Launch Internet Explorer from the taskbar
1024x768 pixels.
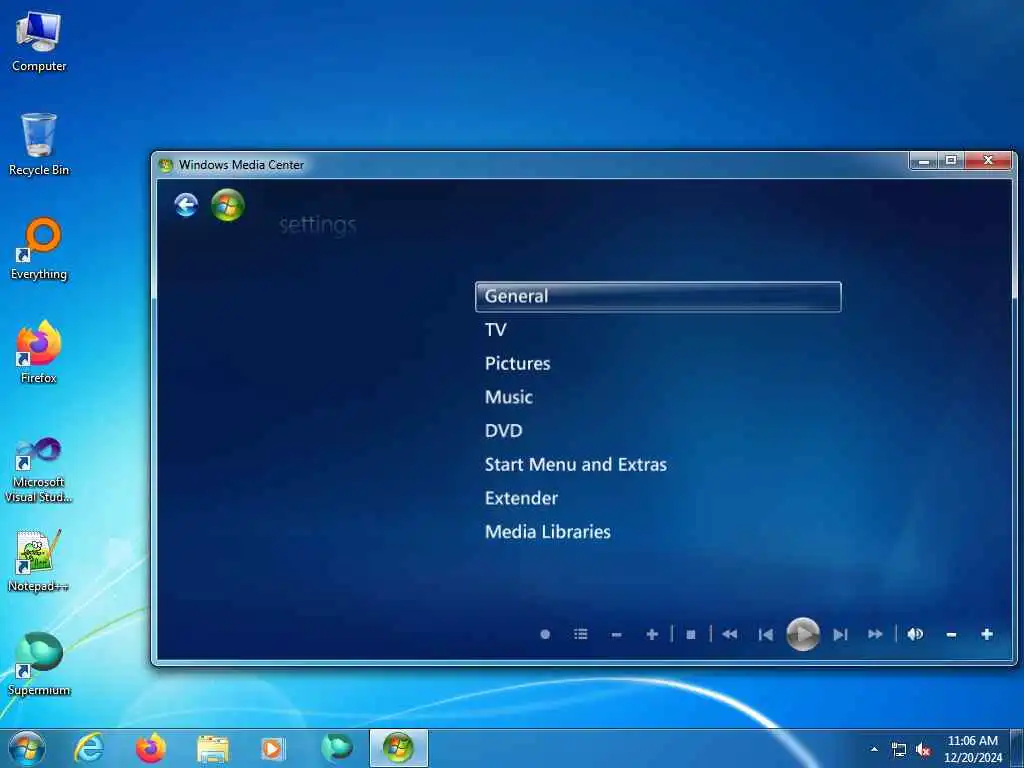[89, 748]
